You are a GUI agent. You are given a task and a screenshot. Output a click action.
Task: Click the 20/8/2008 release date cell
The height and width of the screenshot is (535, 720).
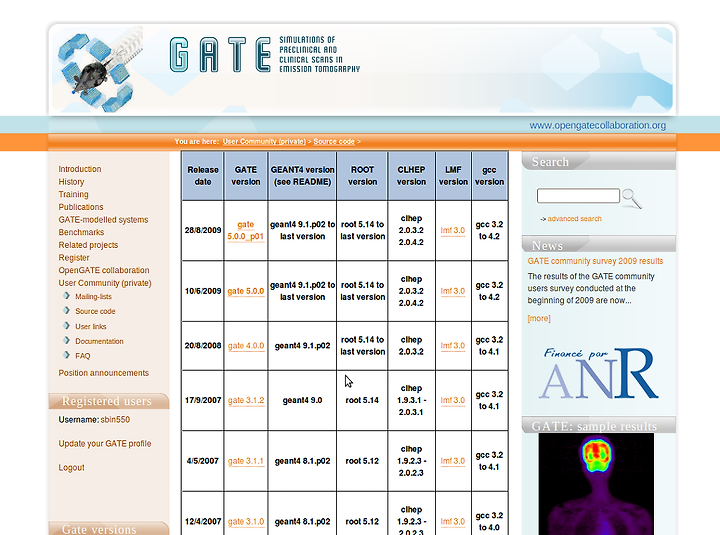click(x=202, y=345)
